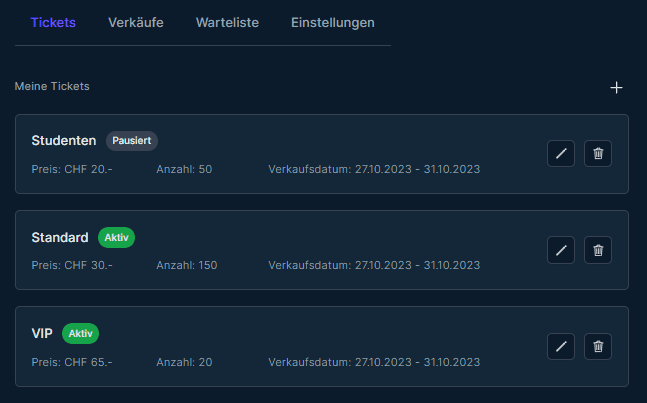
Task: Delete the Studenten ticket
Action: click(x=598, y=154)
